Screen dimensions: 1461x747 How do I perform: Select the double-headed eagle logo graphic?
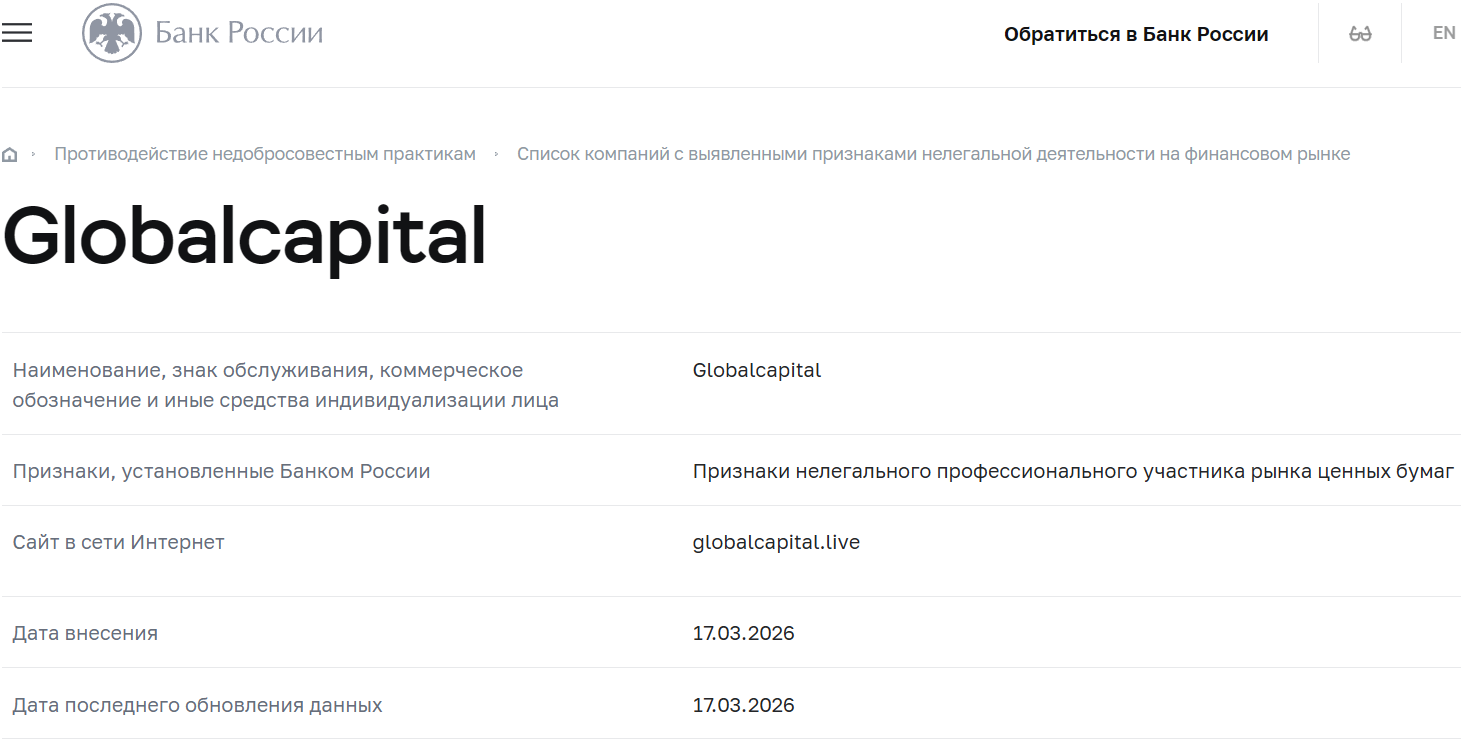coord(110,31)
